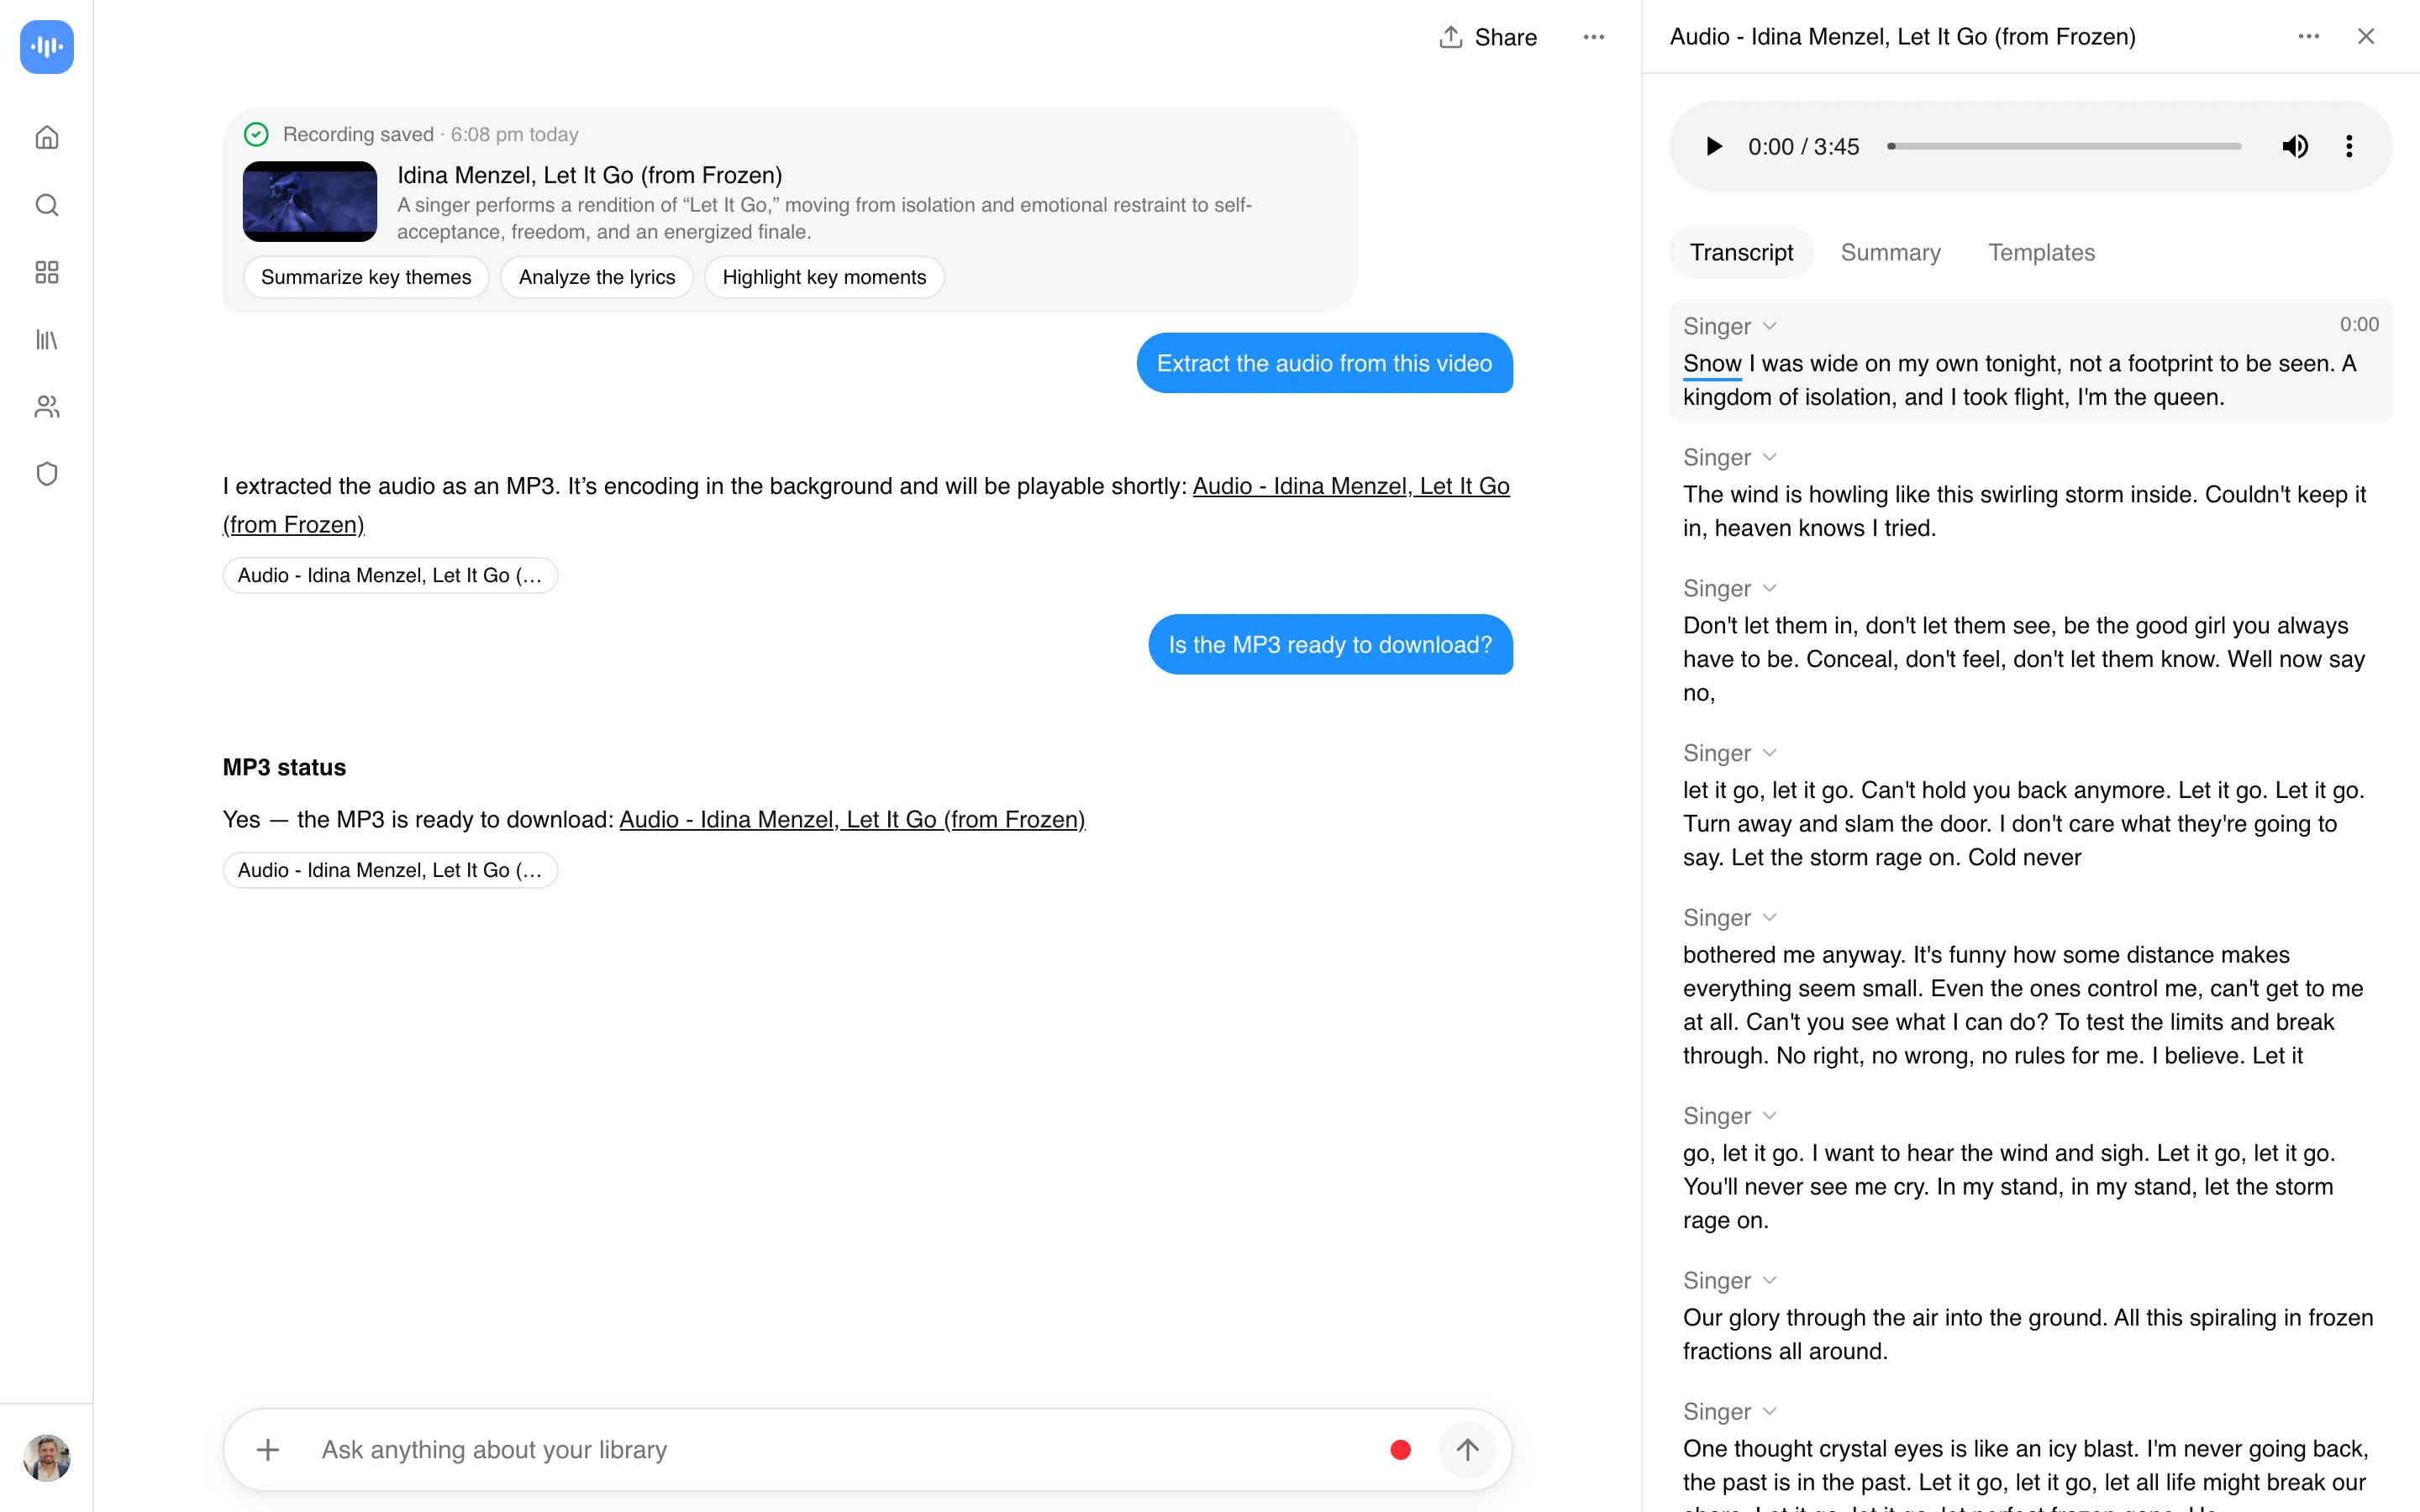This screenshot has width=2420, height=1512.
Task: Expand Singer dropdown above 'let it go, let it go. Can't hold'
Action: [x=1730, y=753]
